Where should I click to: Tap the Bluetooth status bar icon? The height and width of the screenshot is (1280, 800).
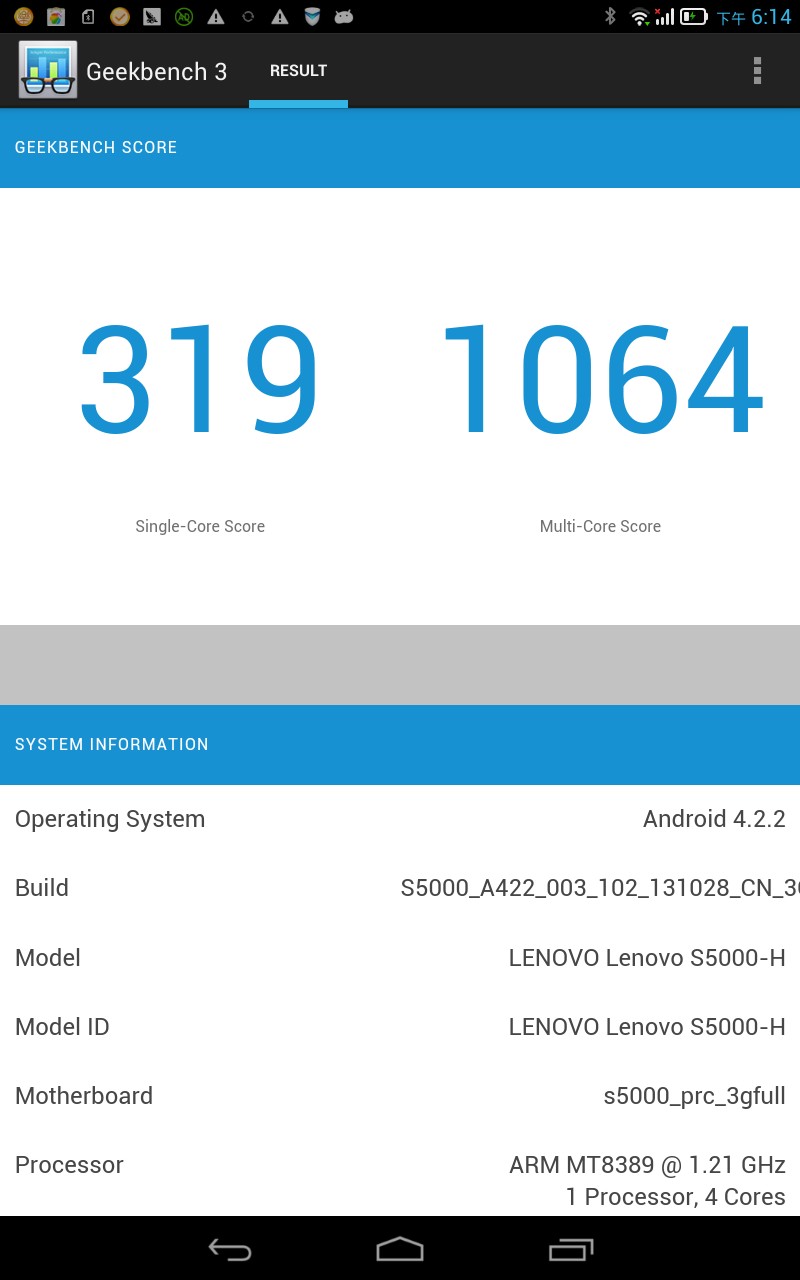(610, 16)
